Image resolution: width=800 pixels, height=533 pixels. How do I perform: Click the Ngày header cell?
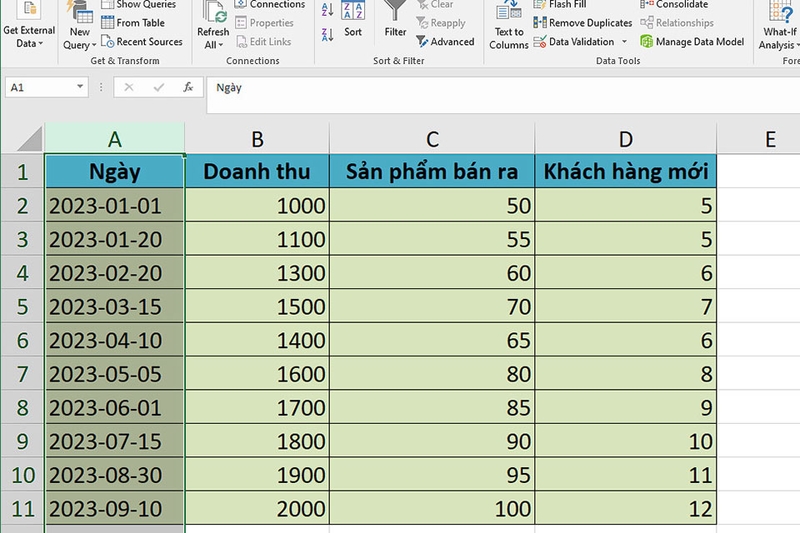[x=115, y=171]
